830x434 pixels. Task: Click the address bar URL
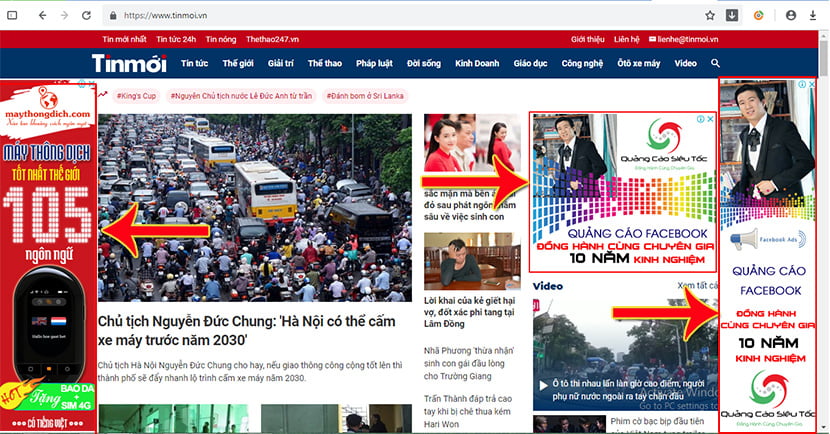pyautogui.click(x=165, y=15)
